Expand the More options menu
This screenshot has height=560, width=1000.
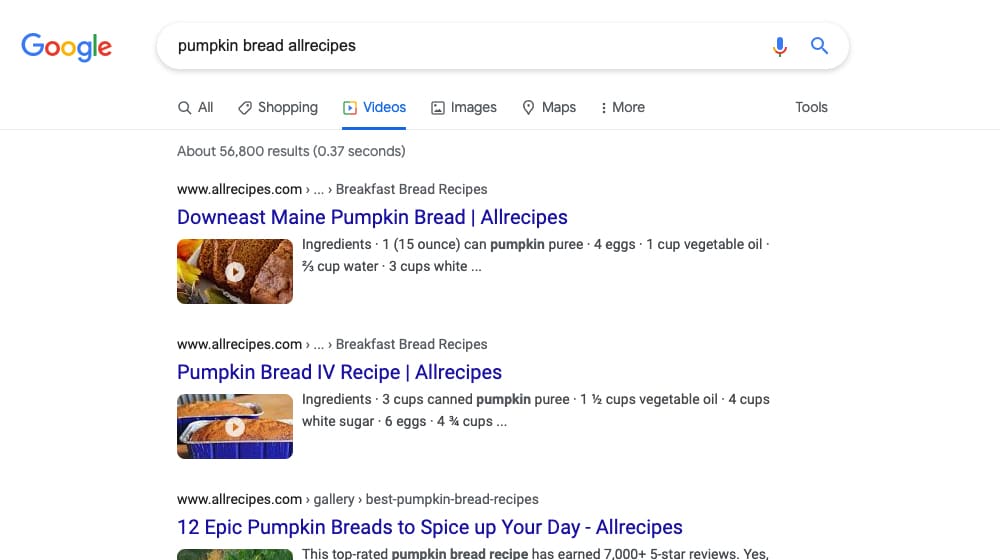point(622,107)
